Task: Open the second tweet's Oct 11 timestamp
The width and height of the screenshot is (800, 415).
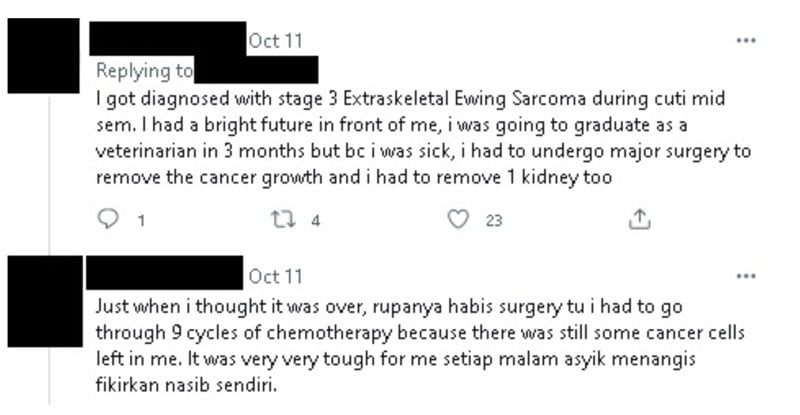Action: (x=276, y=277)
